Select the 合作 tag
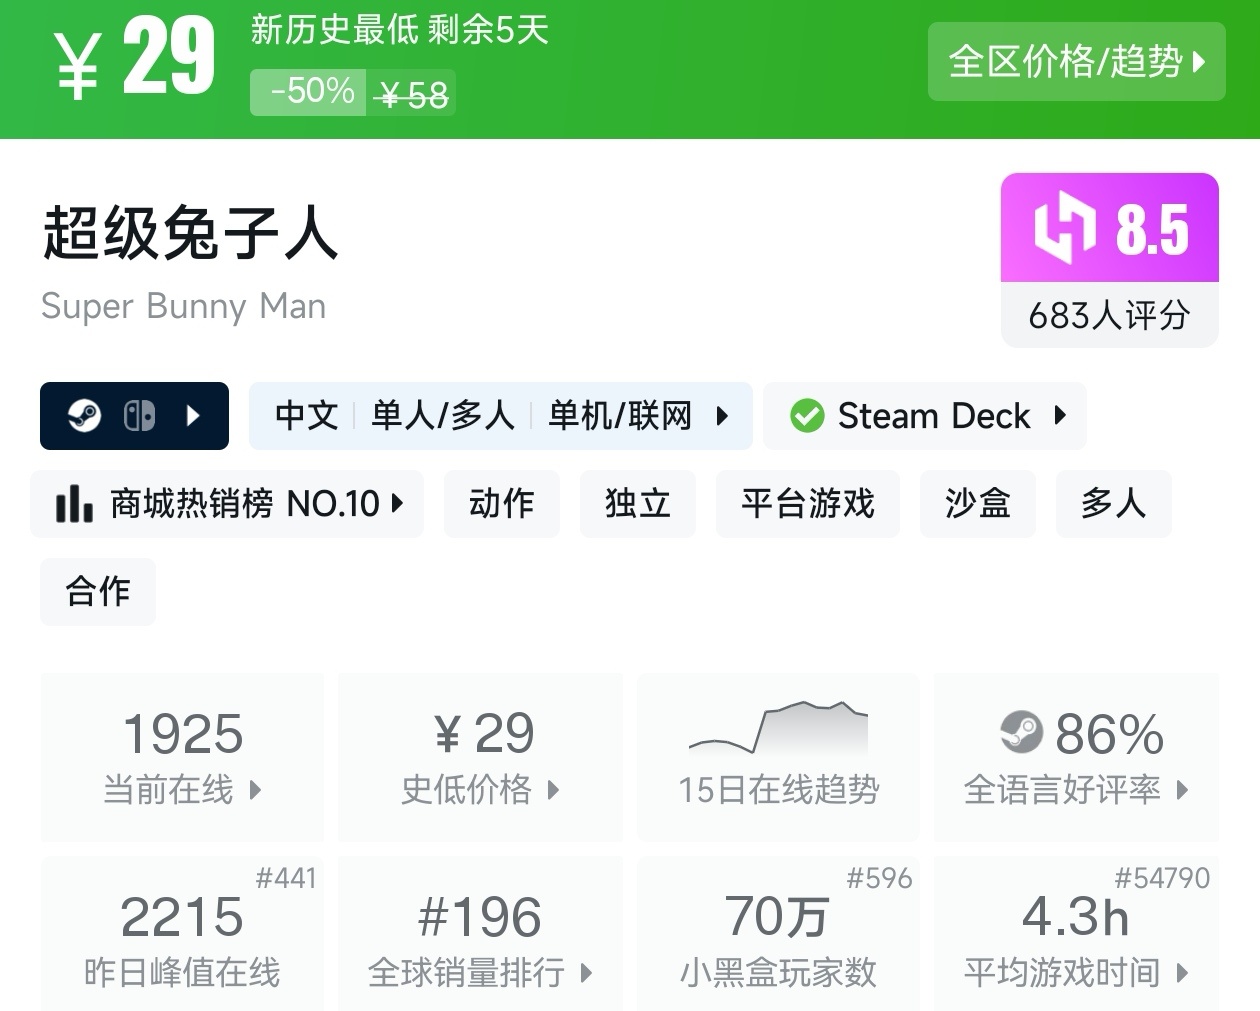 tap(98, 592)
